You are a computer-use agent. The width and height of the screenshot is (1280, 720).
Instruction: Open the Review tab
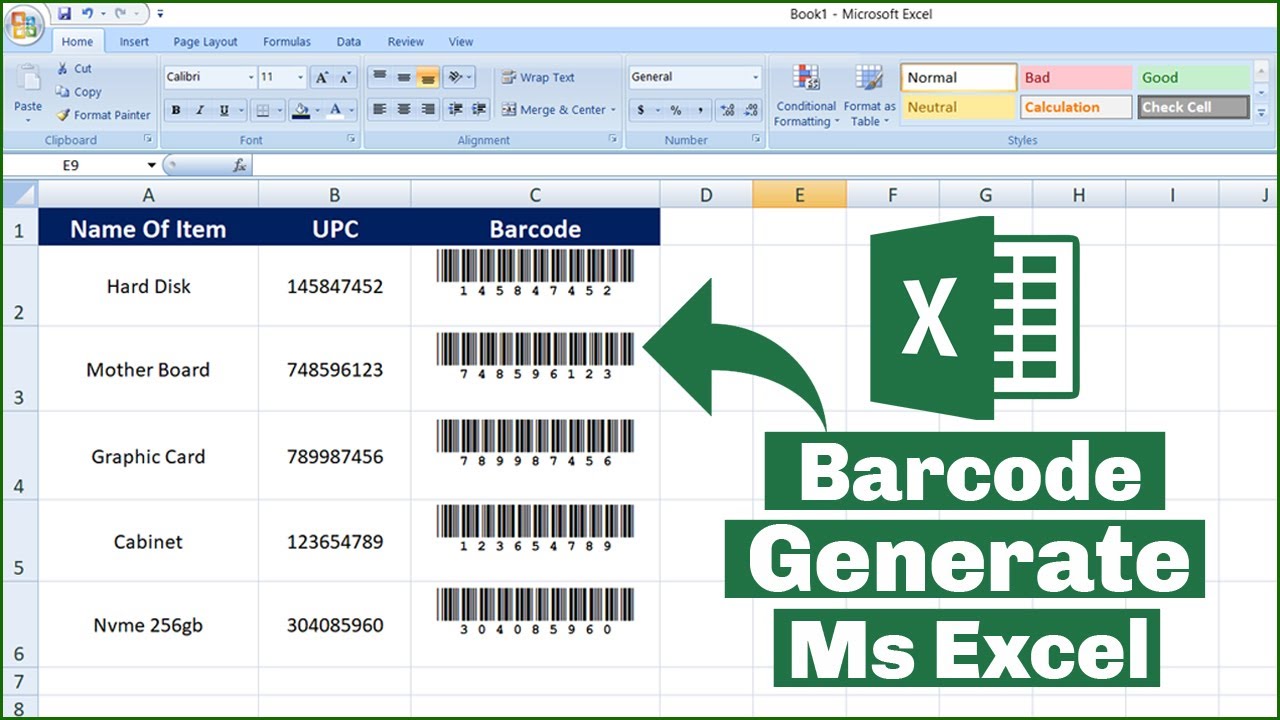click(x=406, y=42)
